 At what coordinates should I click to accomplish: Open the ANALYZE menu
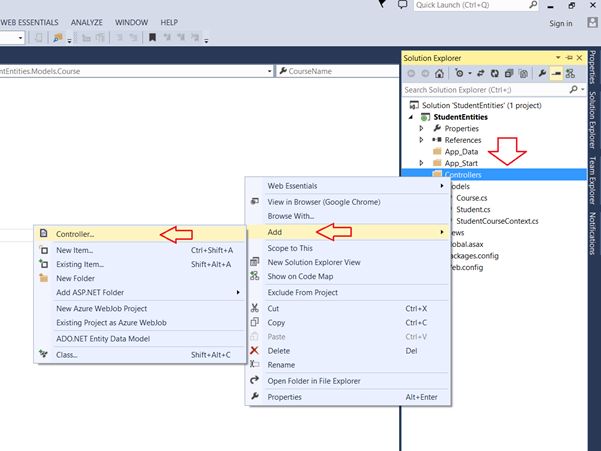click(87, 23)
